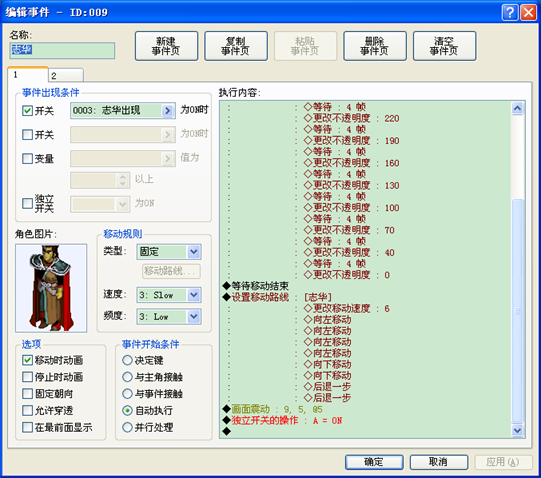Click the 名称 event name field

click(x=62, y=50)
